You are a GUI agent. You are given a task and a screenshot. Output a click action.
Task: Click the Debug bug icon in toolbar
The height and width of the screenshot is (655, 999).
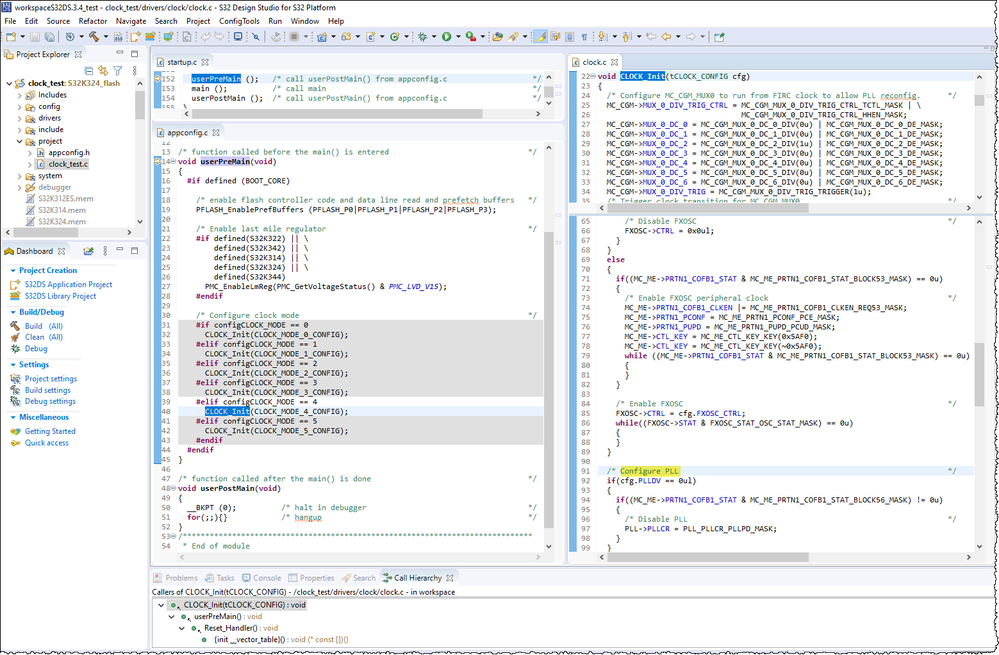point(423,37)
